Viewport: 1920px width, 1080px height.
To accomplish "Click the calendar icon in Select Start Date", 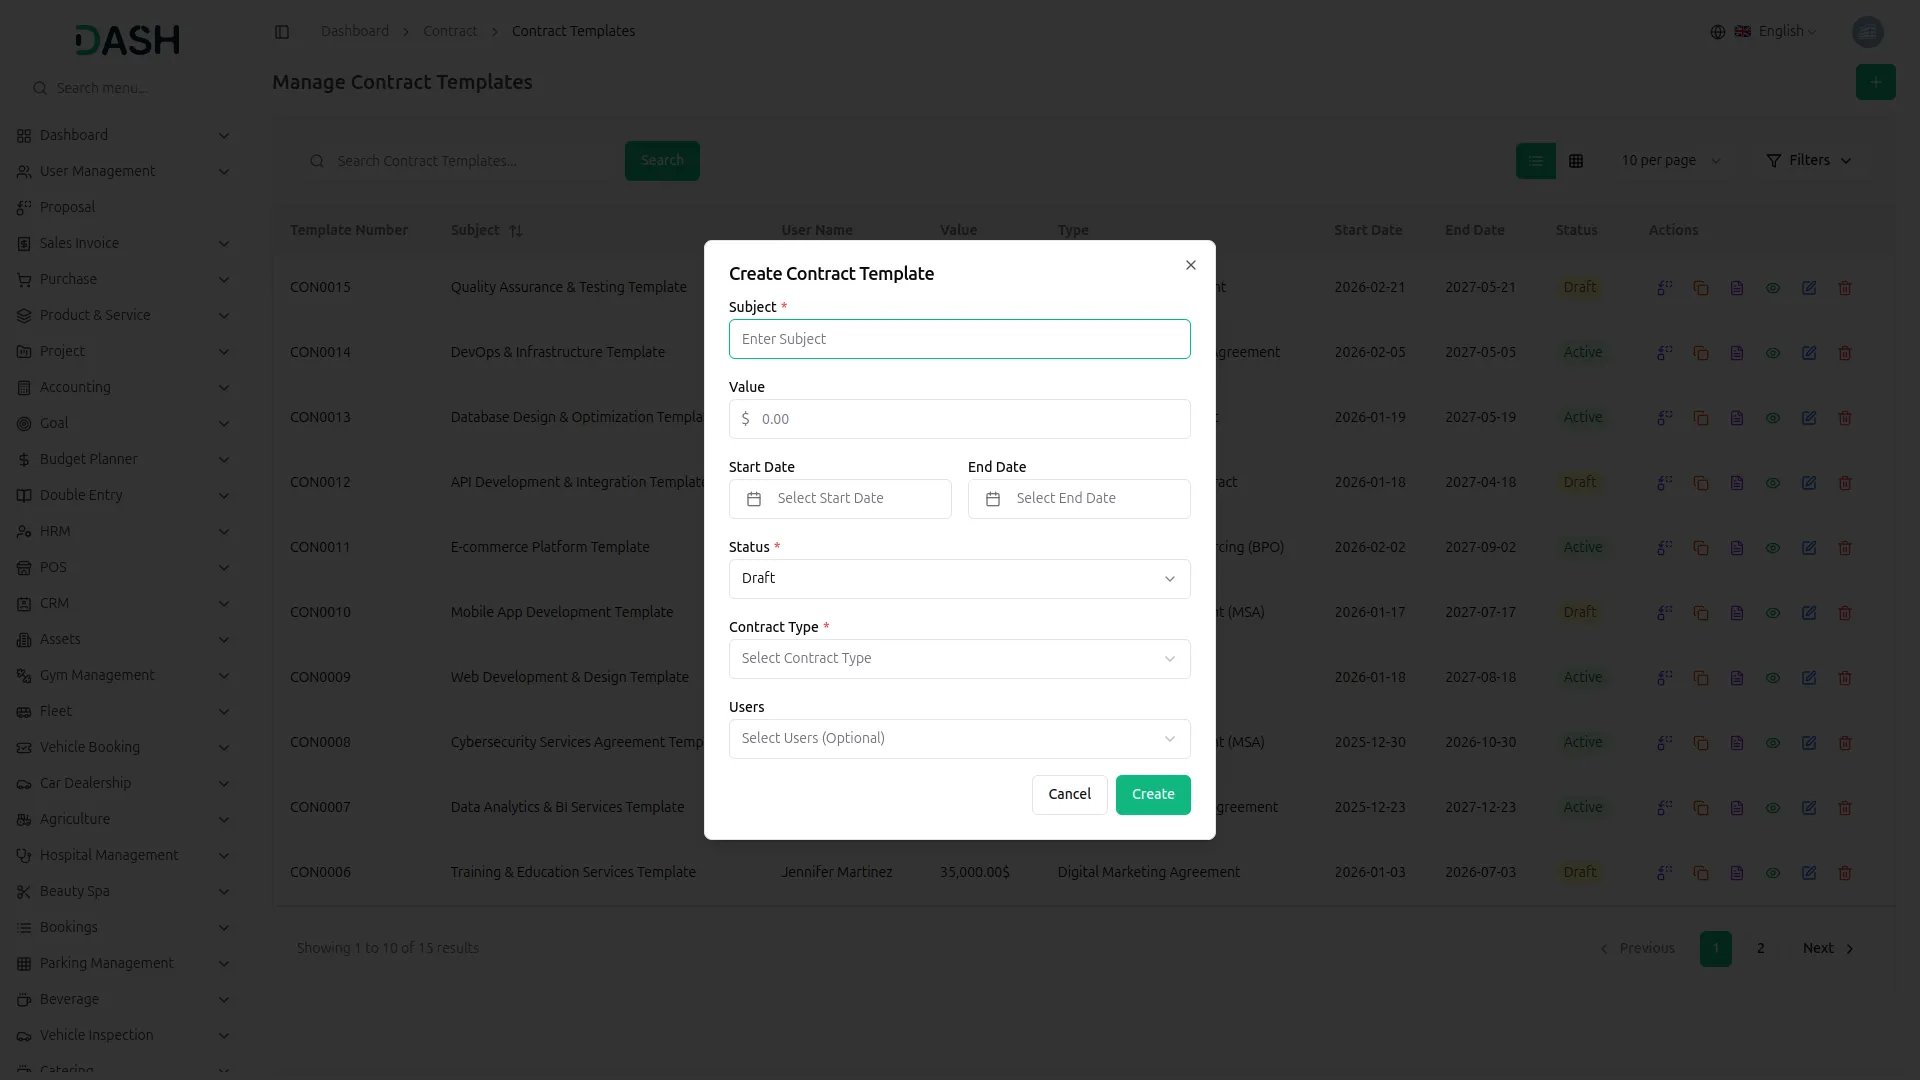I will pos(753,499).
